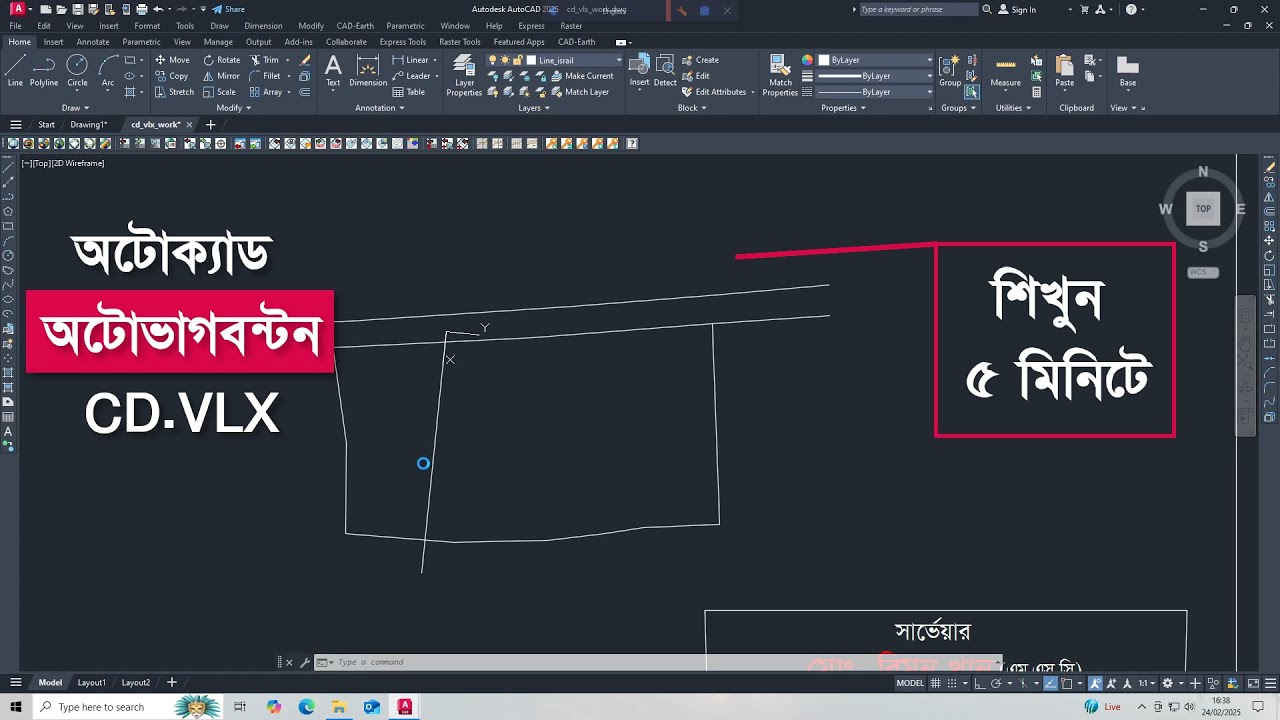This screenshot has height=720, width=1280.
Task: Open the annotation scale 1:1 dropdown
Action: click(x=1145, y=683)
